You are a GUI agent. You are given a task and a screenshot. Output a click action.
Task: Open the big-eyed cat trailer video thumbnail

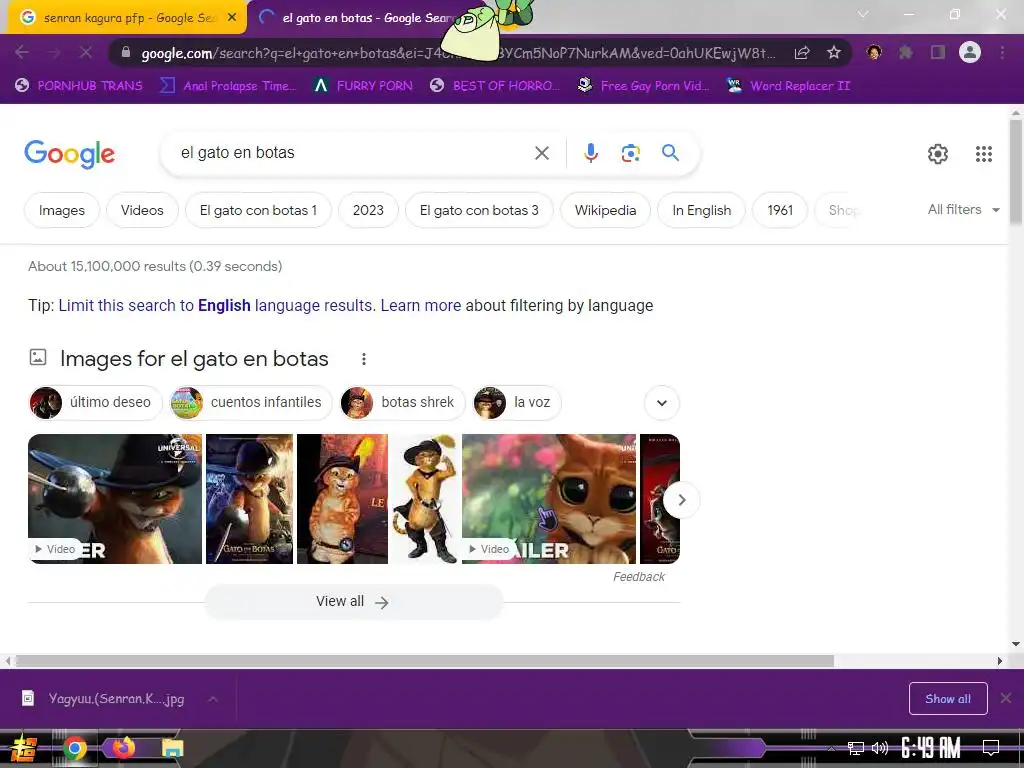coord(549,499)
